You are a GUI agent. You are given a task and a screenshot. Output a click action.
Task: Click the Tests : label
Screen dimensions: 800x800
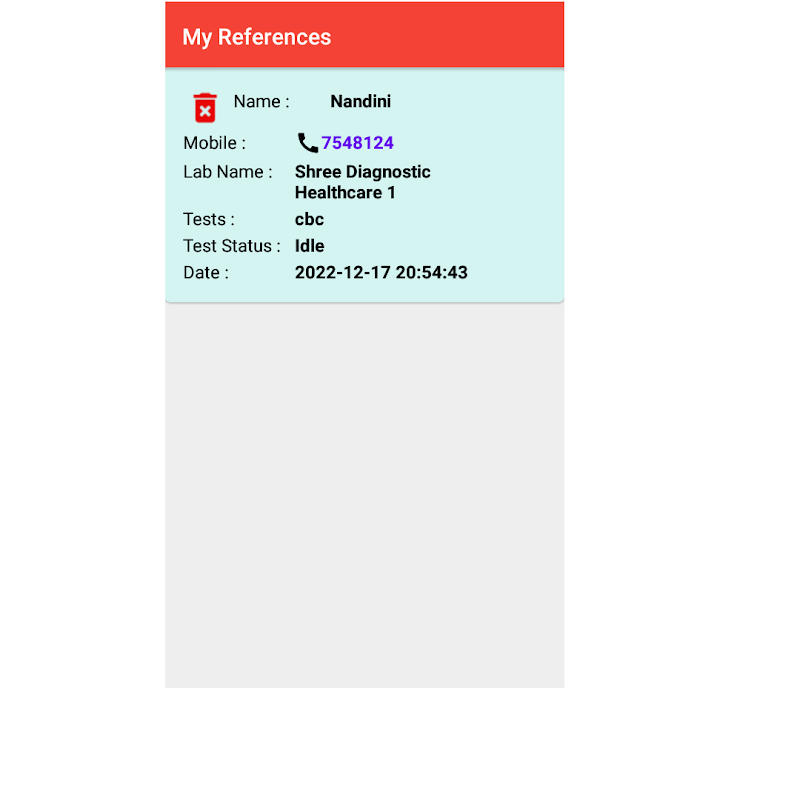click(x=209, y=219)
